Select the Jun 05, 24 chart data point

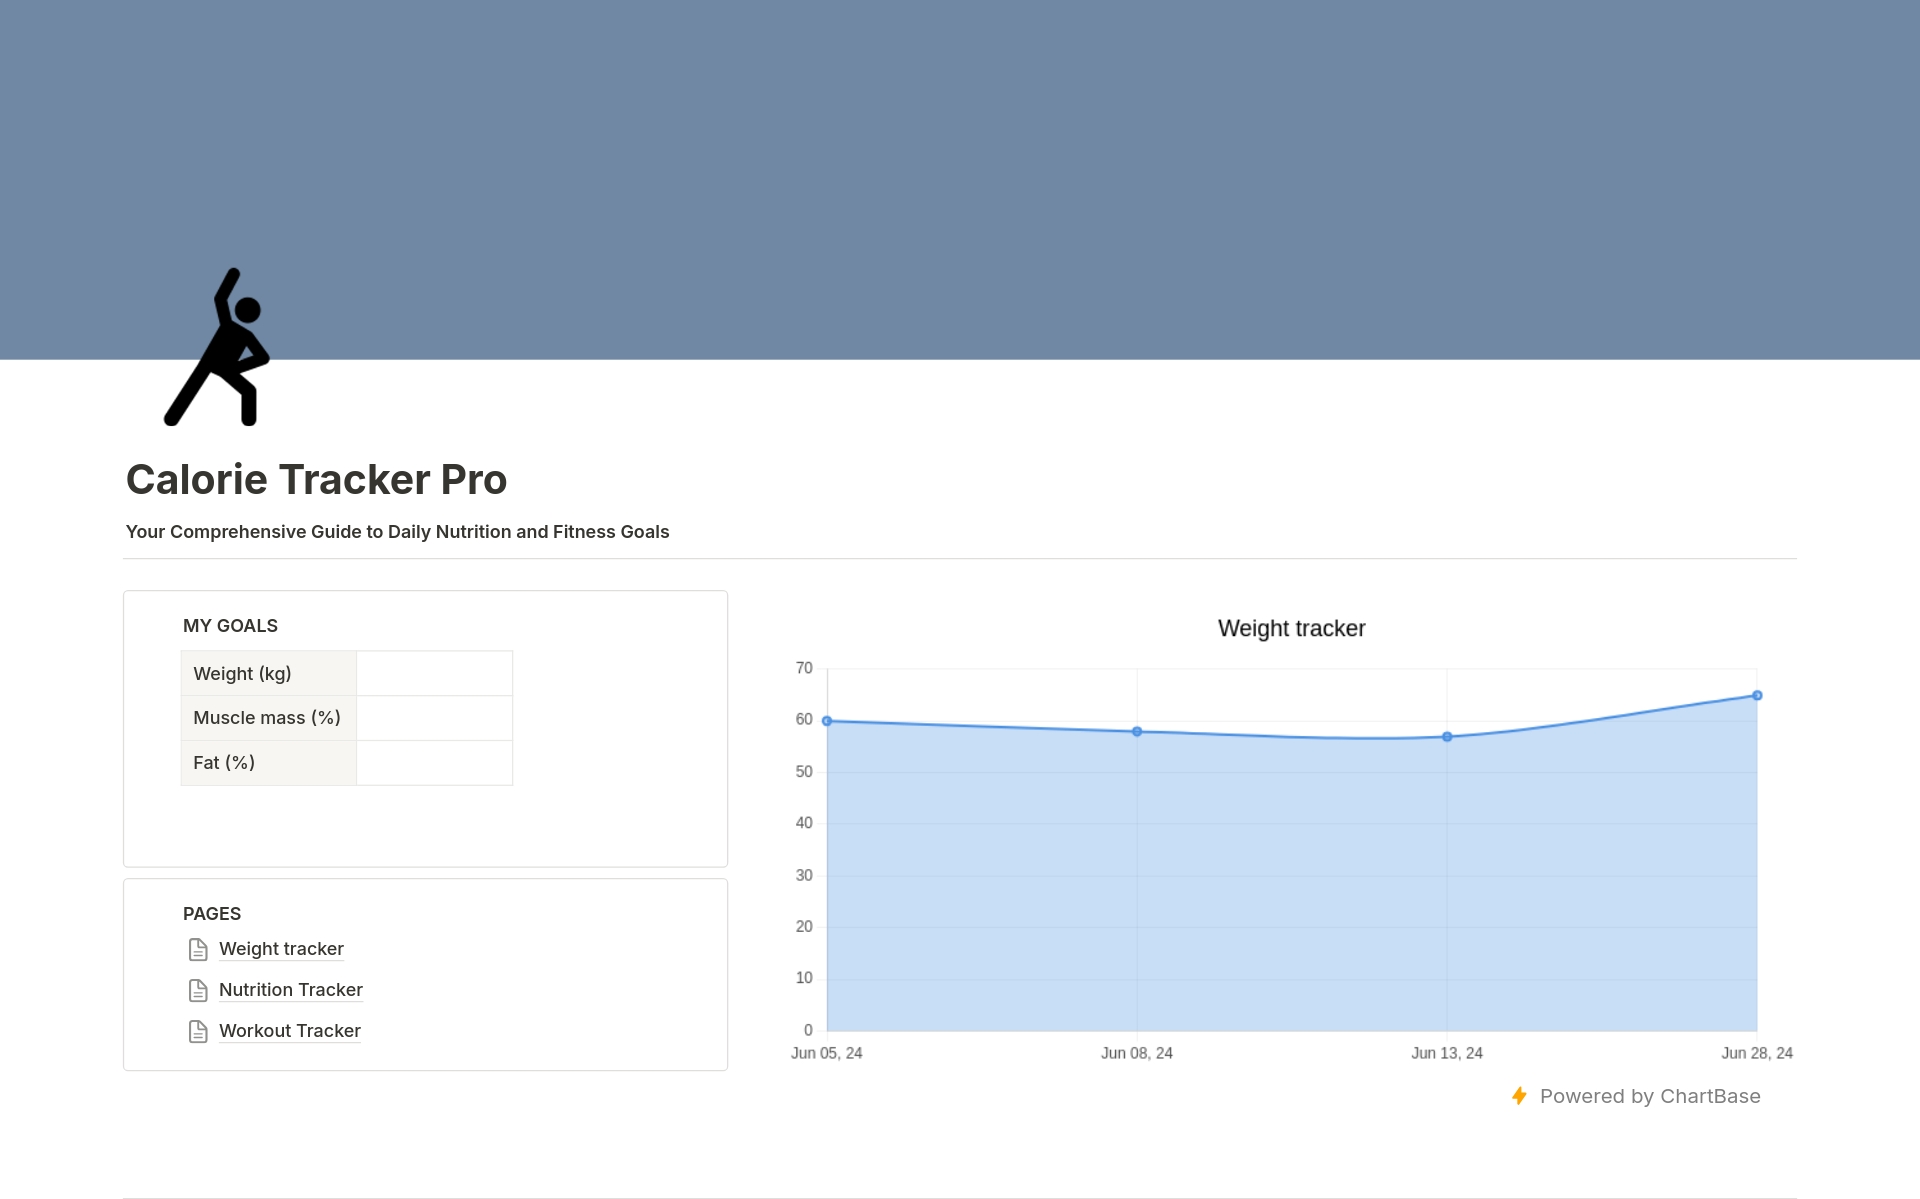[827, 721]
